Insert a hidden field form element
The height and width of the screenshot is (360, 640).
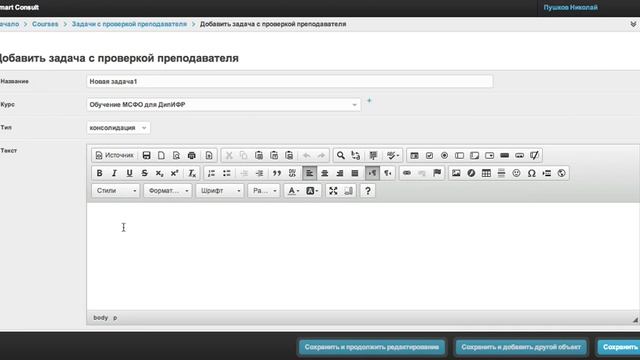point(534,156)
